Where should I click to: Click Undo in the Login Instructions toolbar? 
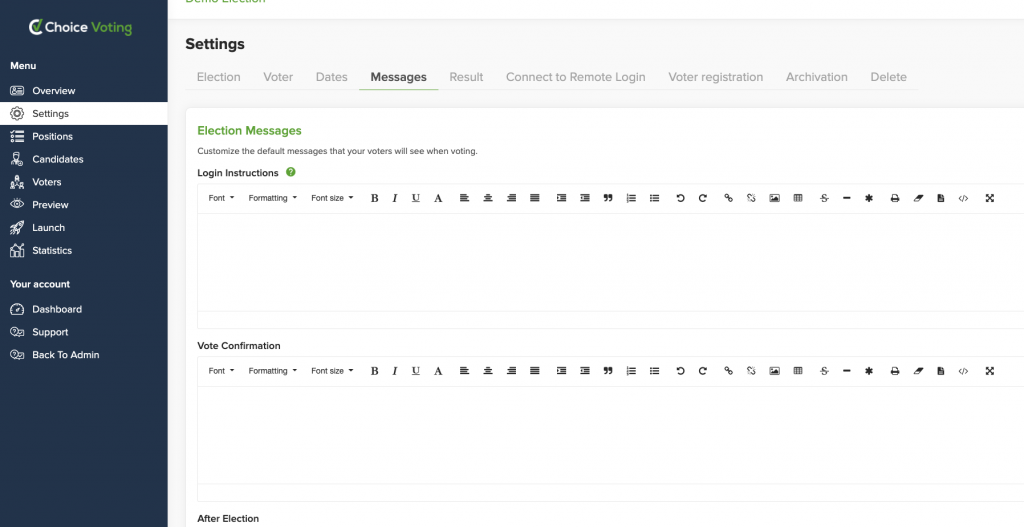point(680,198)
